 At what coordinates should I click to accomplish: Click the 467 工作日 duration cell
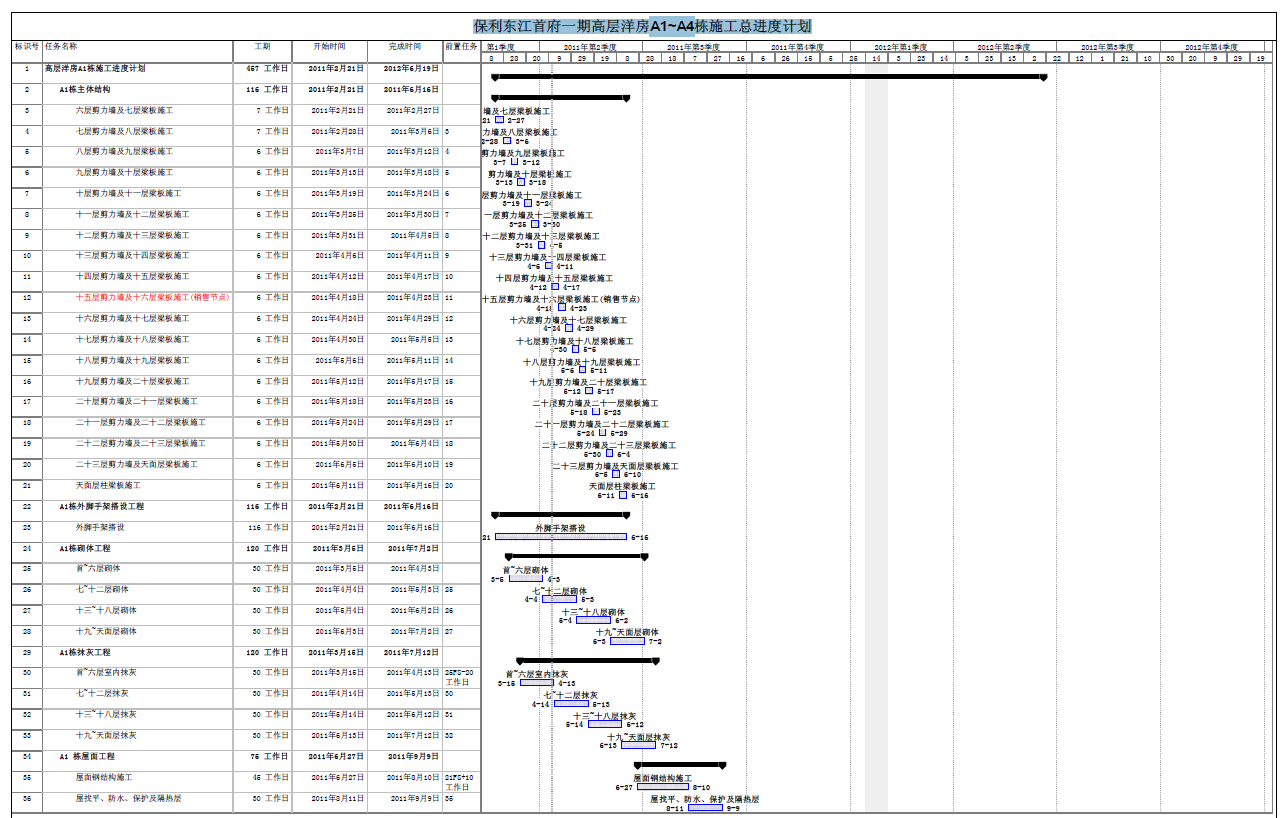point(261,68)
